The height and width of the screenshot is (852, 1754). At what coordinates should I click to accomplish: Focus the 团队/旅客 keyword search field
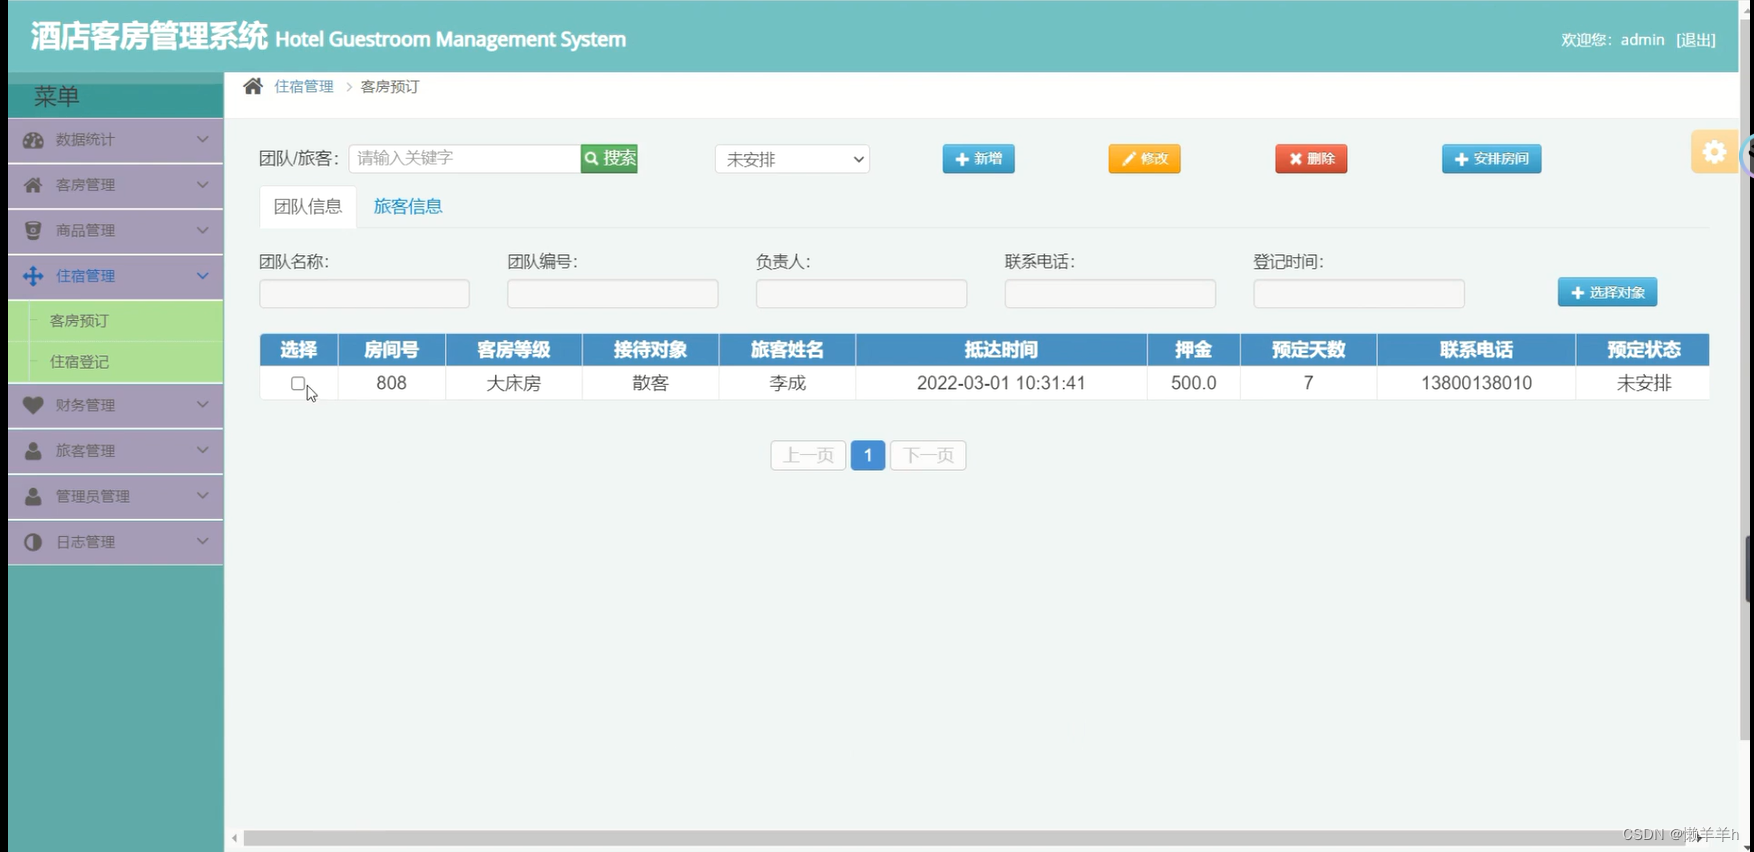click(x=465, y=158)
